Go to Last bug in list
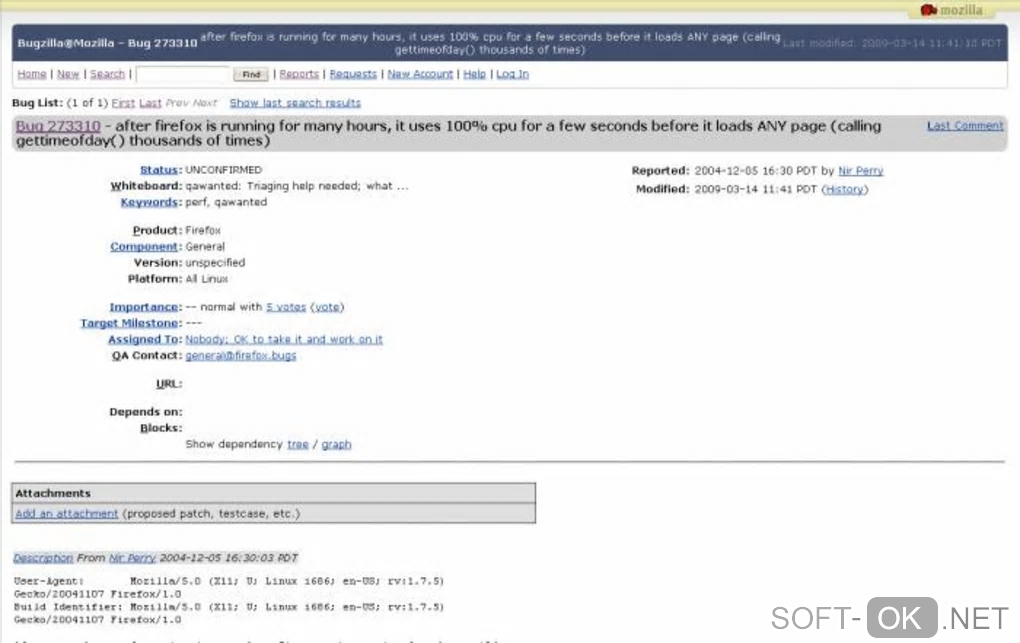The width and height of the screenshot is (1020, 643). click(150, 103)
